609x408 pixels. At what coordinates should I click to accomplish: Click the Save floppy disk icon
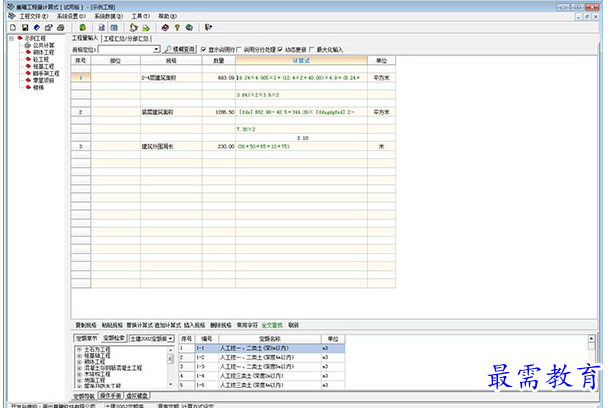[25, 28]
